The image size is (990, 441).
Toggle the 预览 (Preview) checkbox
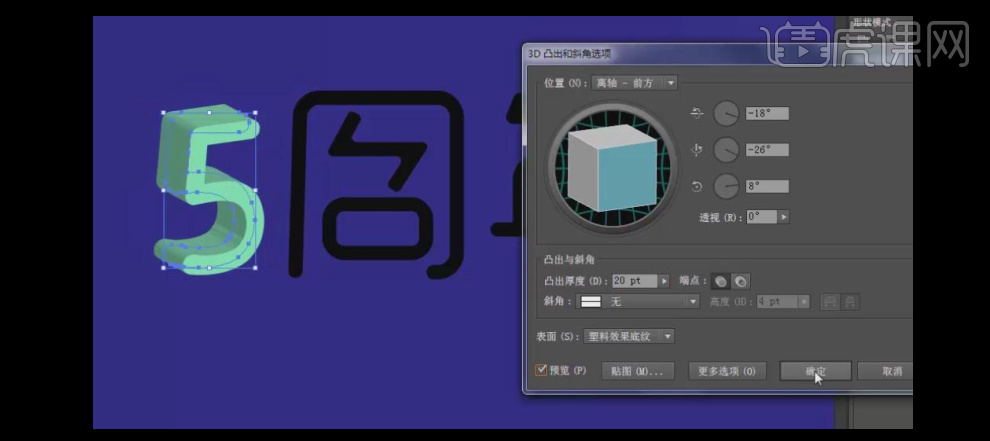541,370
